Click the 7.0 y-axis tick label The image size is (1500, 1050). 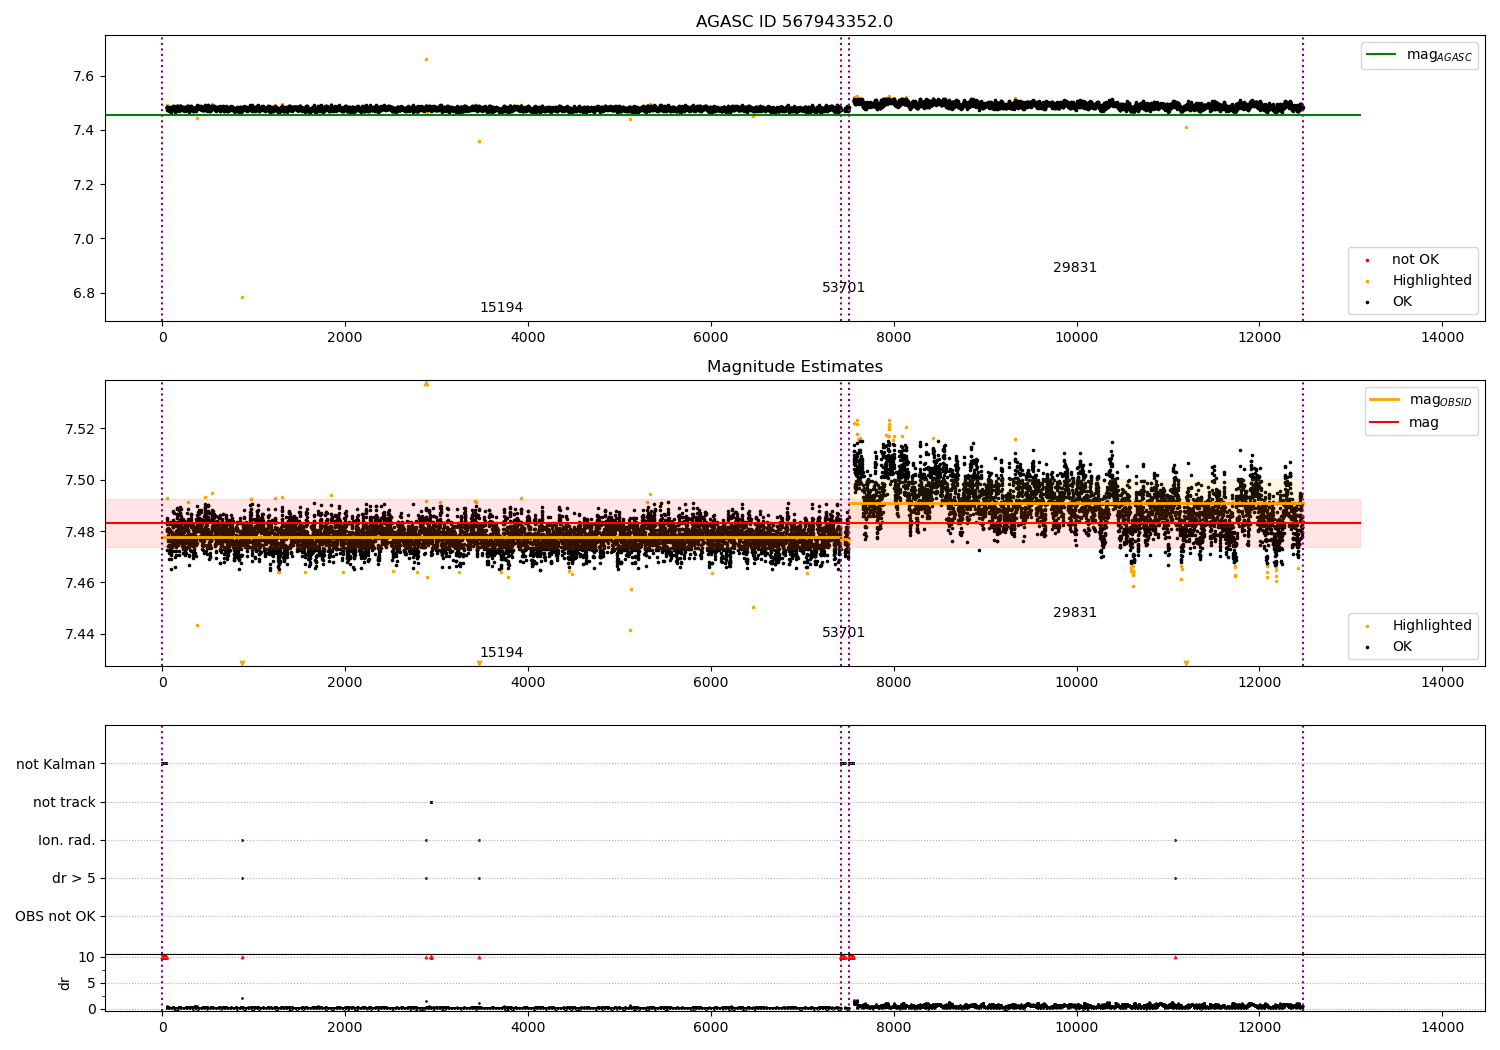(83, 239)
